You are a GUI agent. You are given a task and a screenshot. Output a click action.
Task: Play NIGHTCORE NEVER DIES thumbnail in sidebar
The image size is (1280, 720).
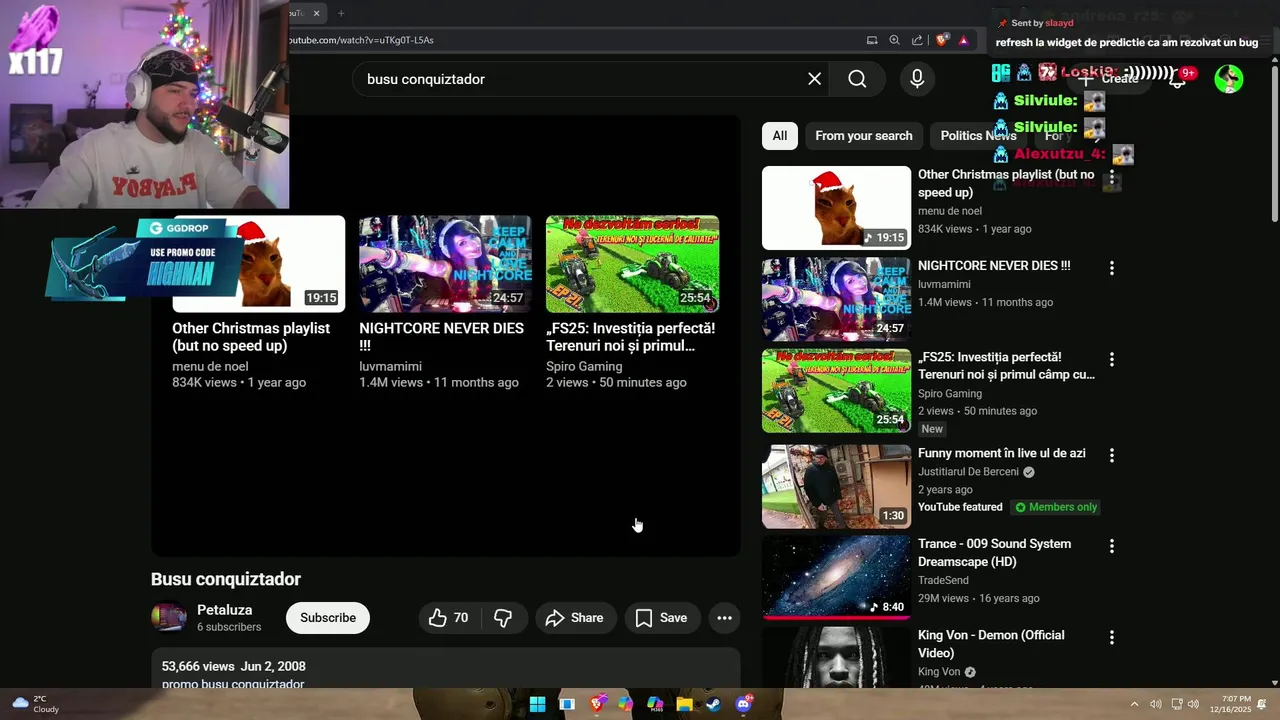click(x=836, y=299)
